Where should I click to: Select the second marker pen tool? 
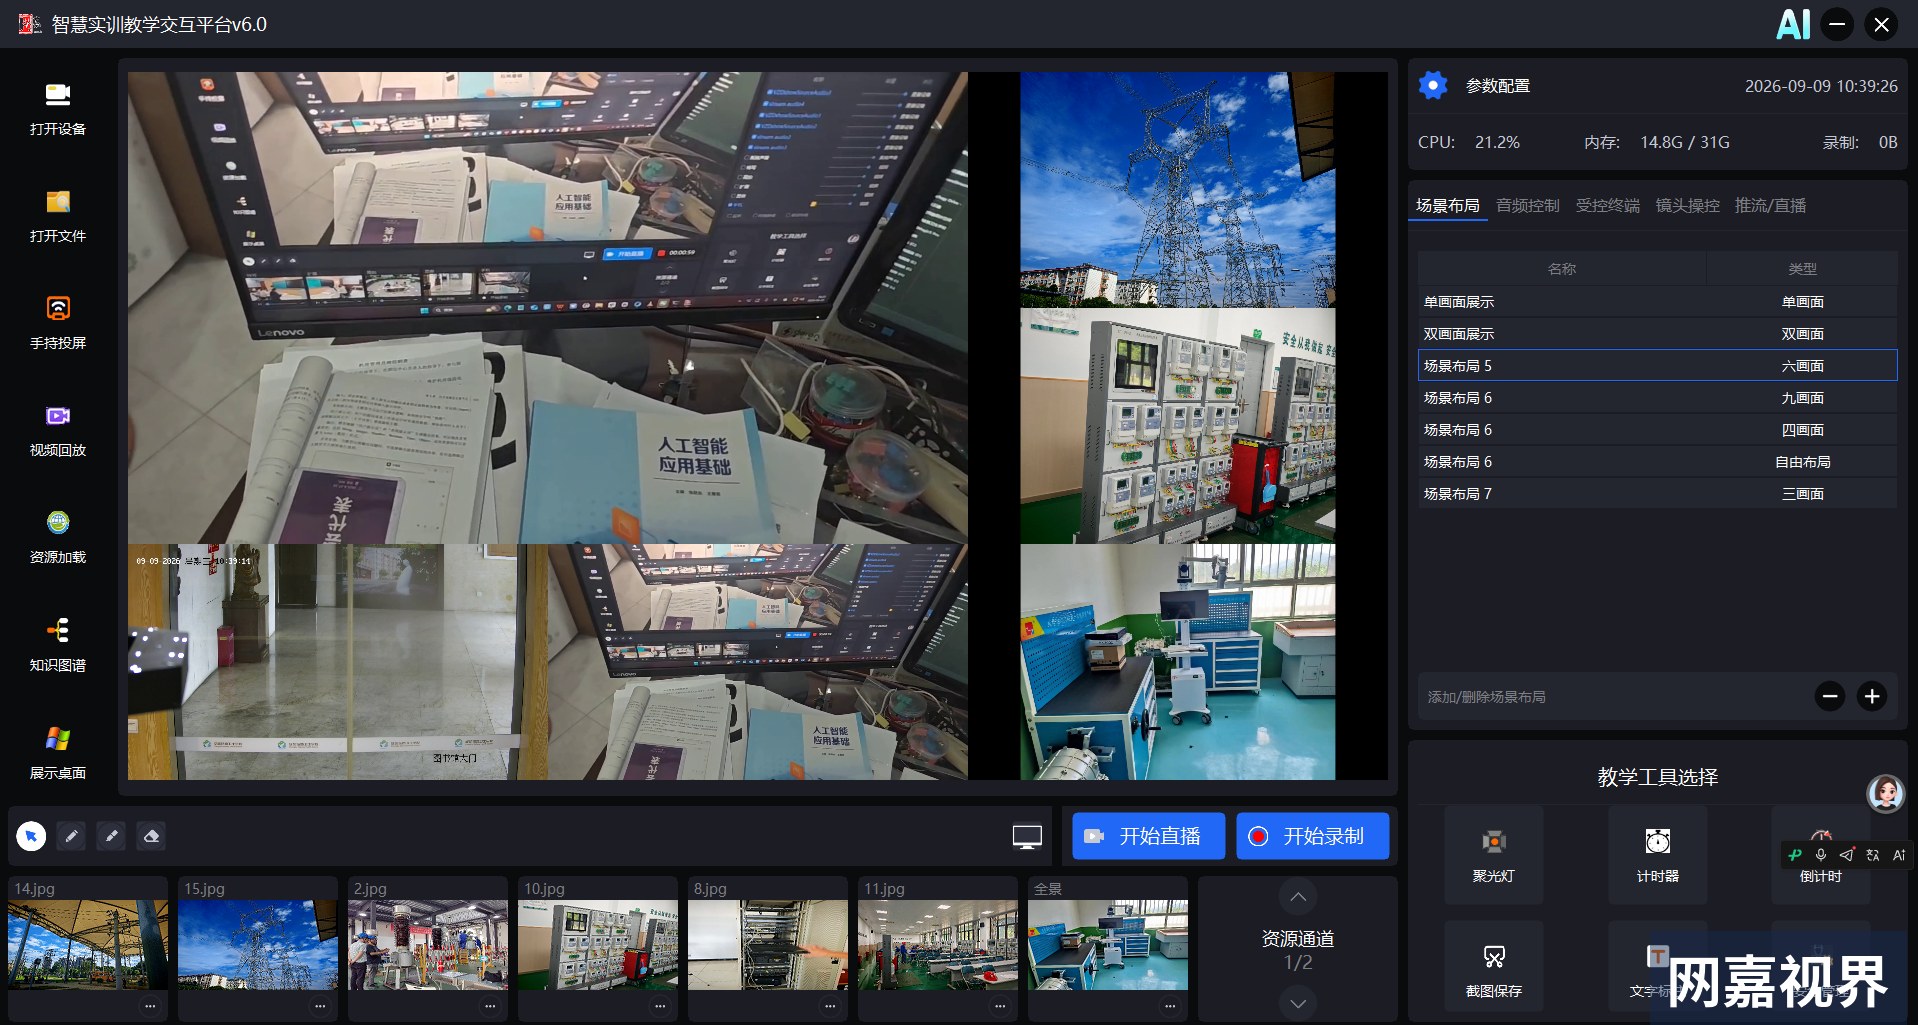click(111, 836)
